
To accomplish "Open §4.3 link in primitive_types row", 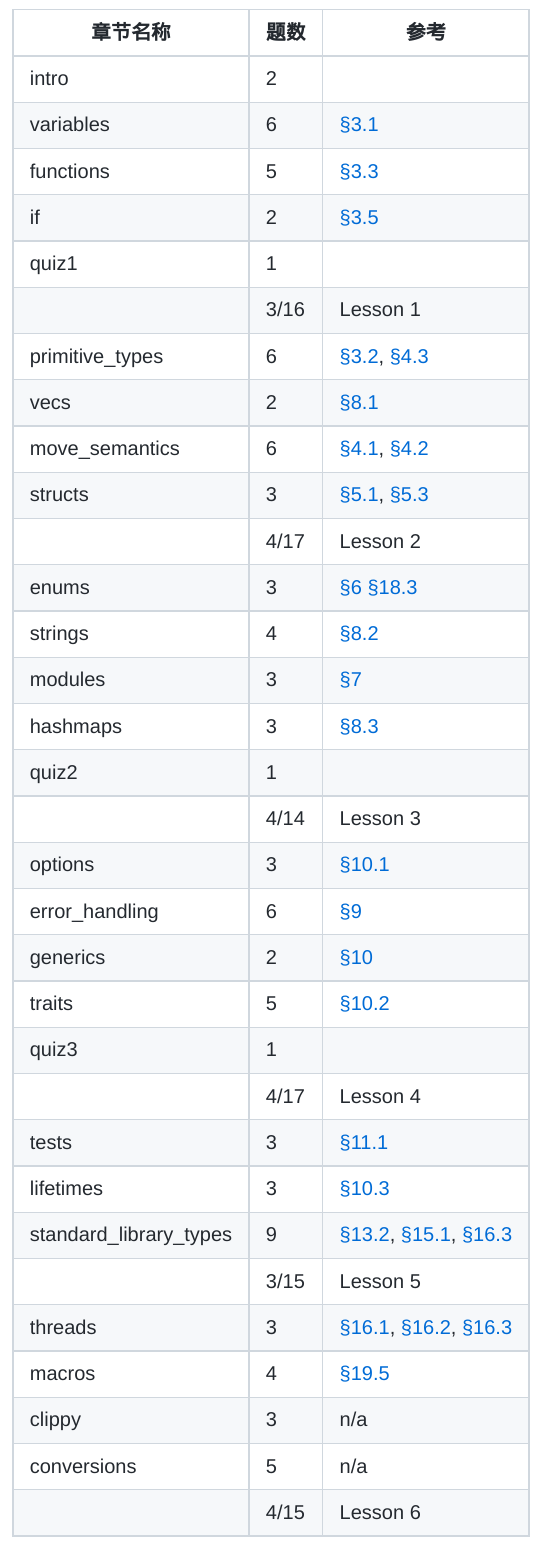I will 409,356.
